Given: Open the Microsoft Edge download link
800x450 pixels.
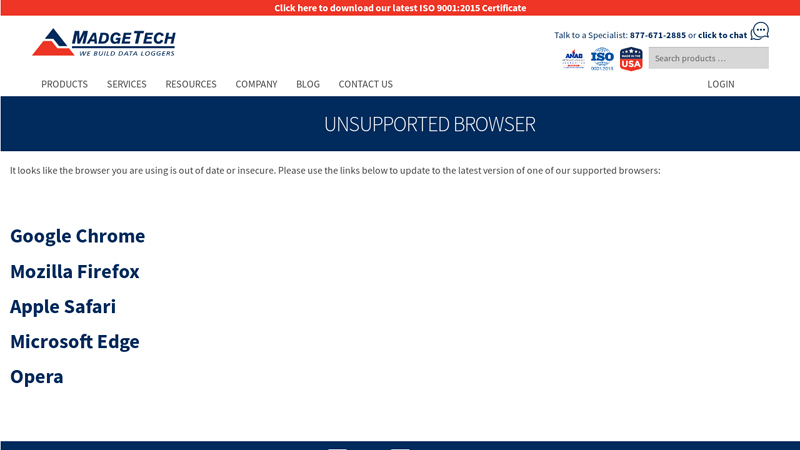Looking at the screenshot, I should coord(74,341).
